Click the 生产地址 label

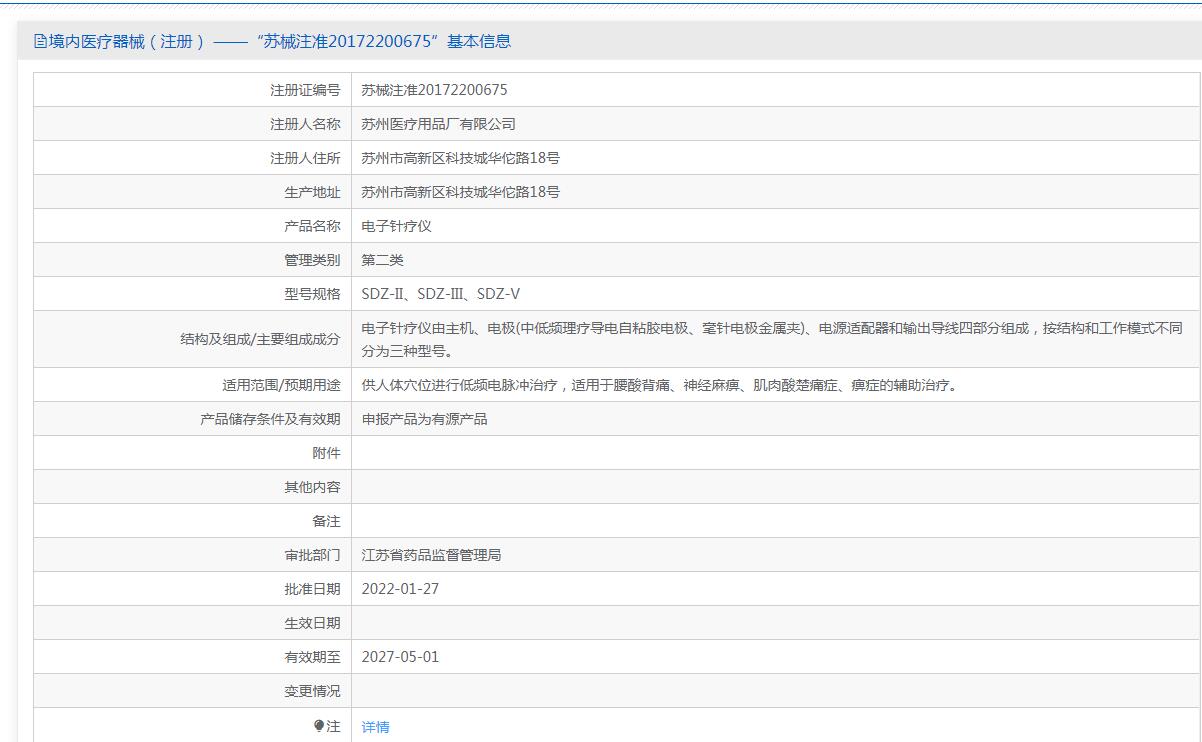312,192
